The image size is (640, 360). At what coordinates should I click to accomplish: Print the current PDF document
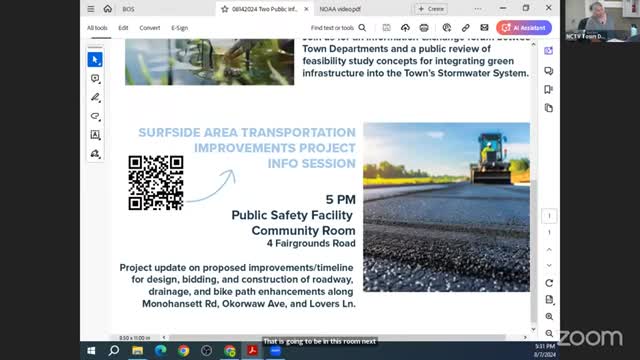coord(424,28)
